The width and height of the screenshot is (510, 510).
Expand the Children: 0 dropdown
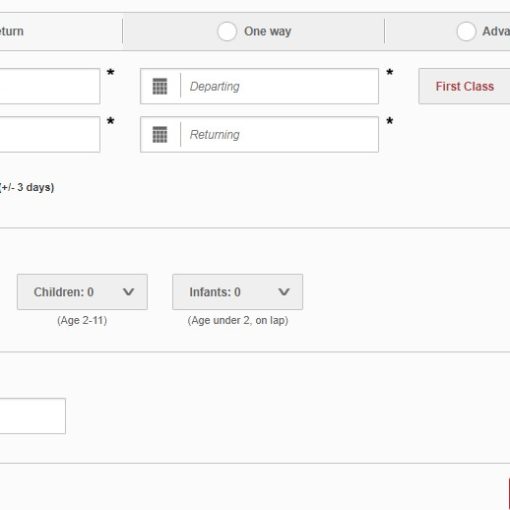pyautogui.click(x=82, y=292)
